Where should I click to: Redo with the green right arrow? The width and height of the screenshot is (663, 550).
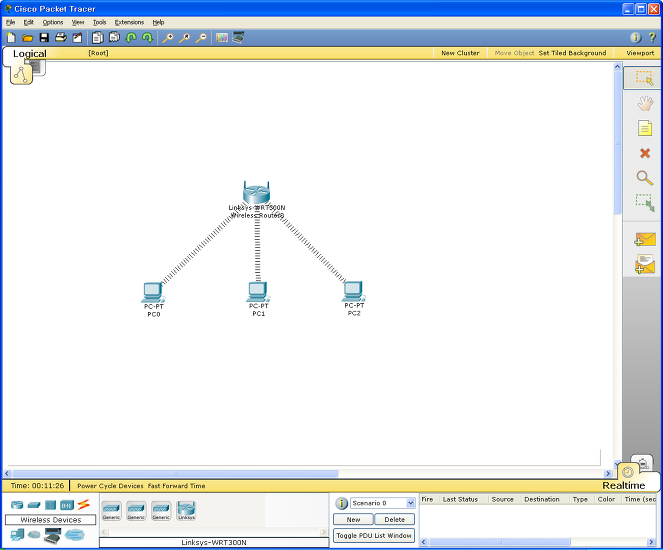point(147,38)
